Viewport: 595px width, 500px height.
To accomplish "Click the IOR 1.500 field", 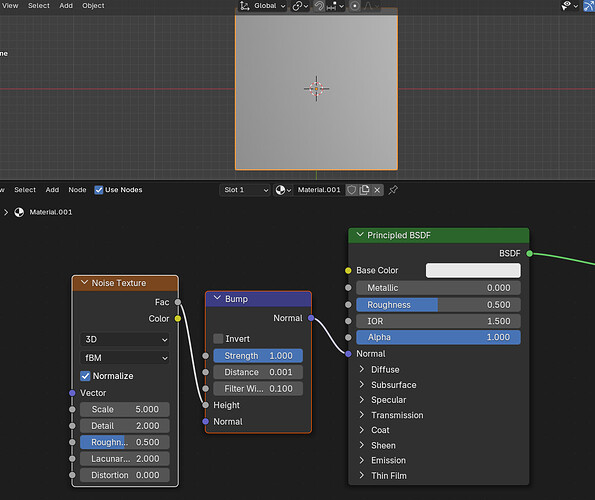I will pos(438,321).
